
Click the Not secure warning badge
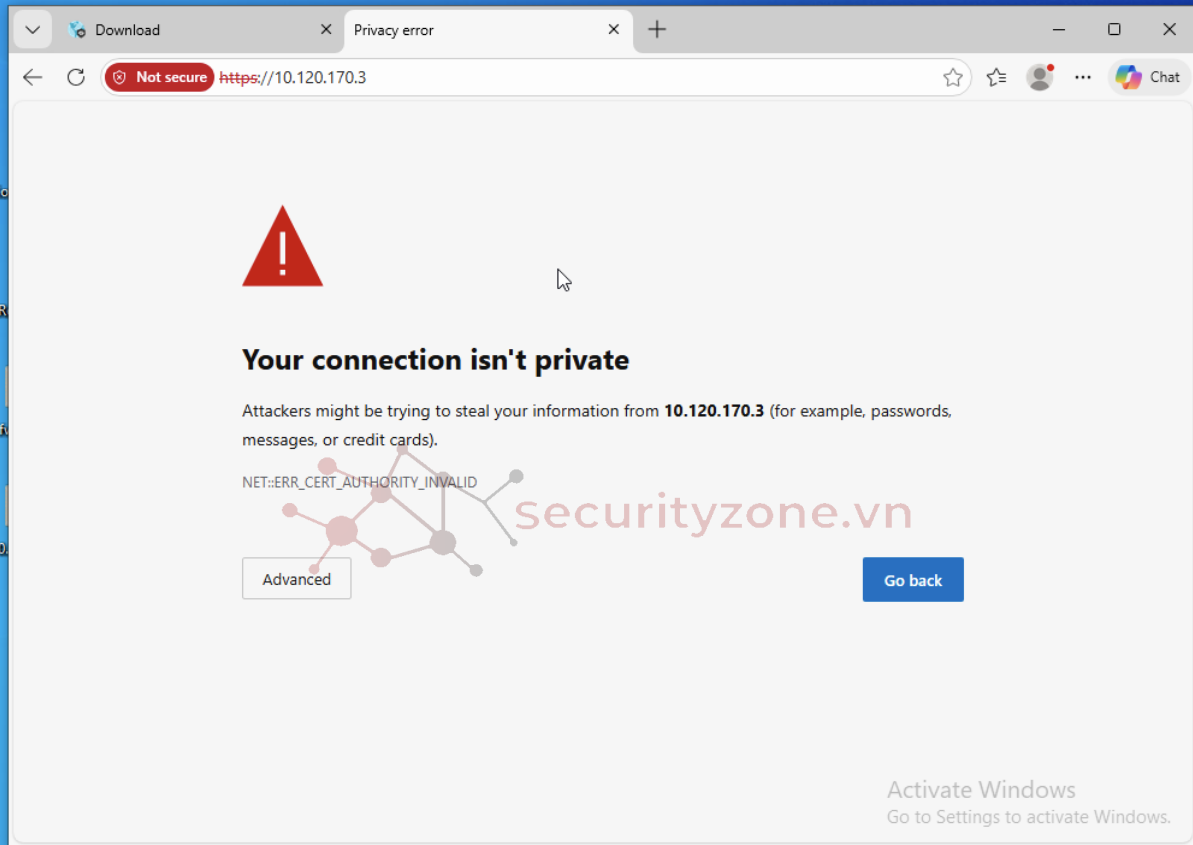(x=160, y=77)
